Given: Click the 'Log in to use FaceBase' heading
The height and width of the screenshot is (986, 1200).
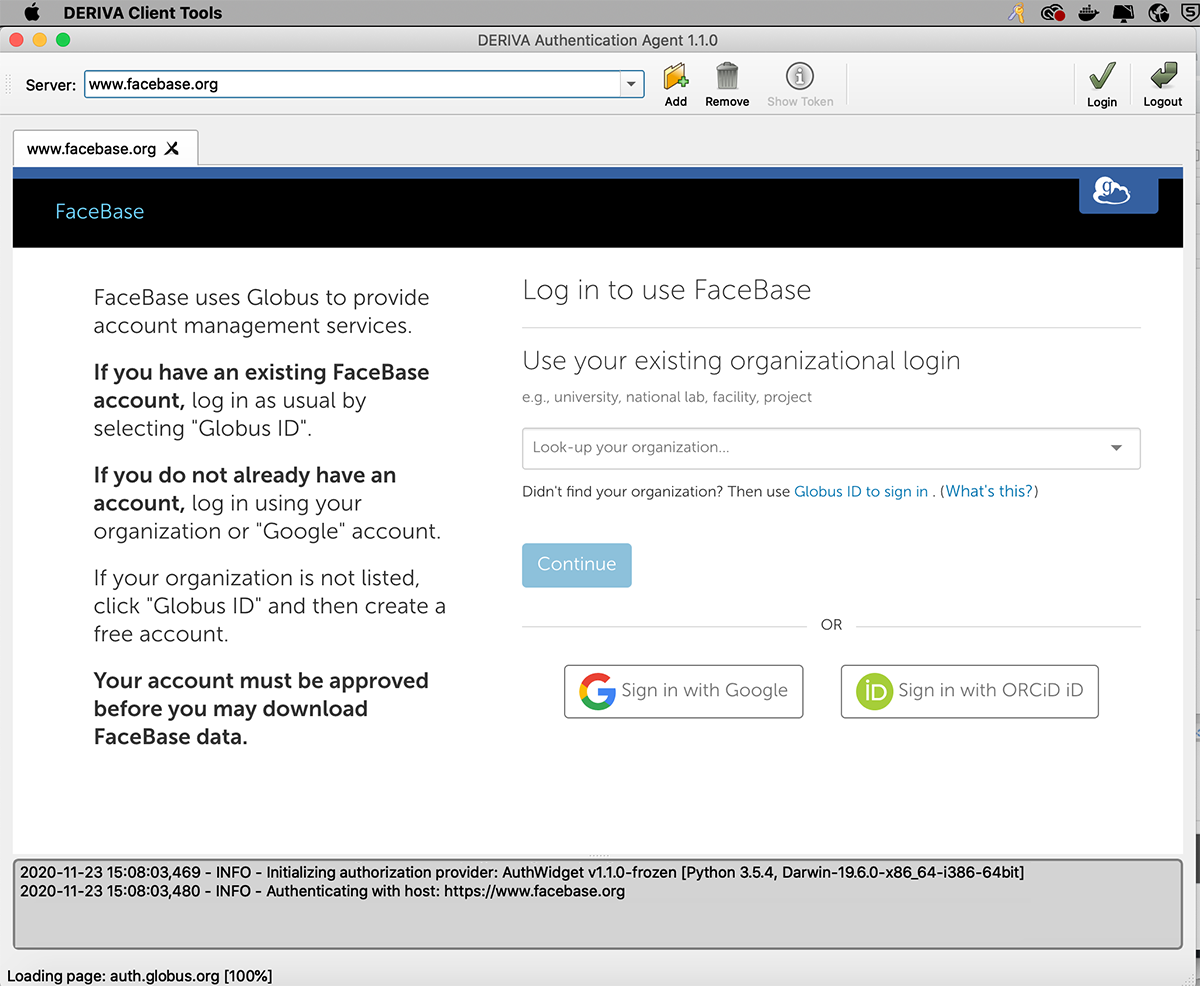Looking at the screenshot, I should 667,291.
